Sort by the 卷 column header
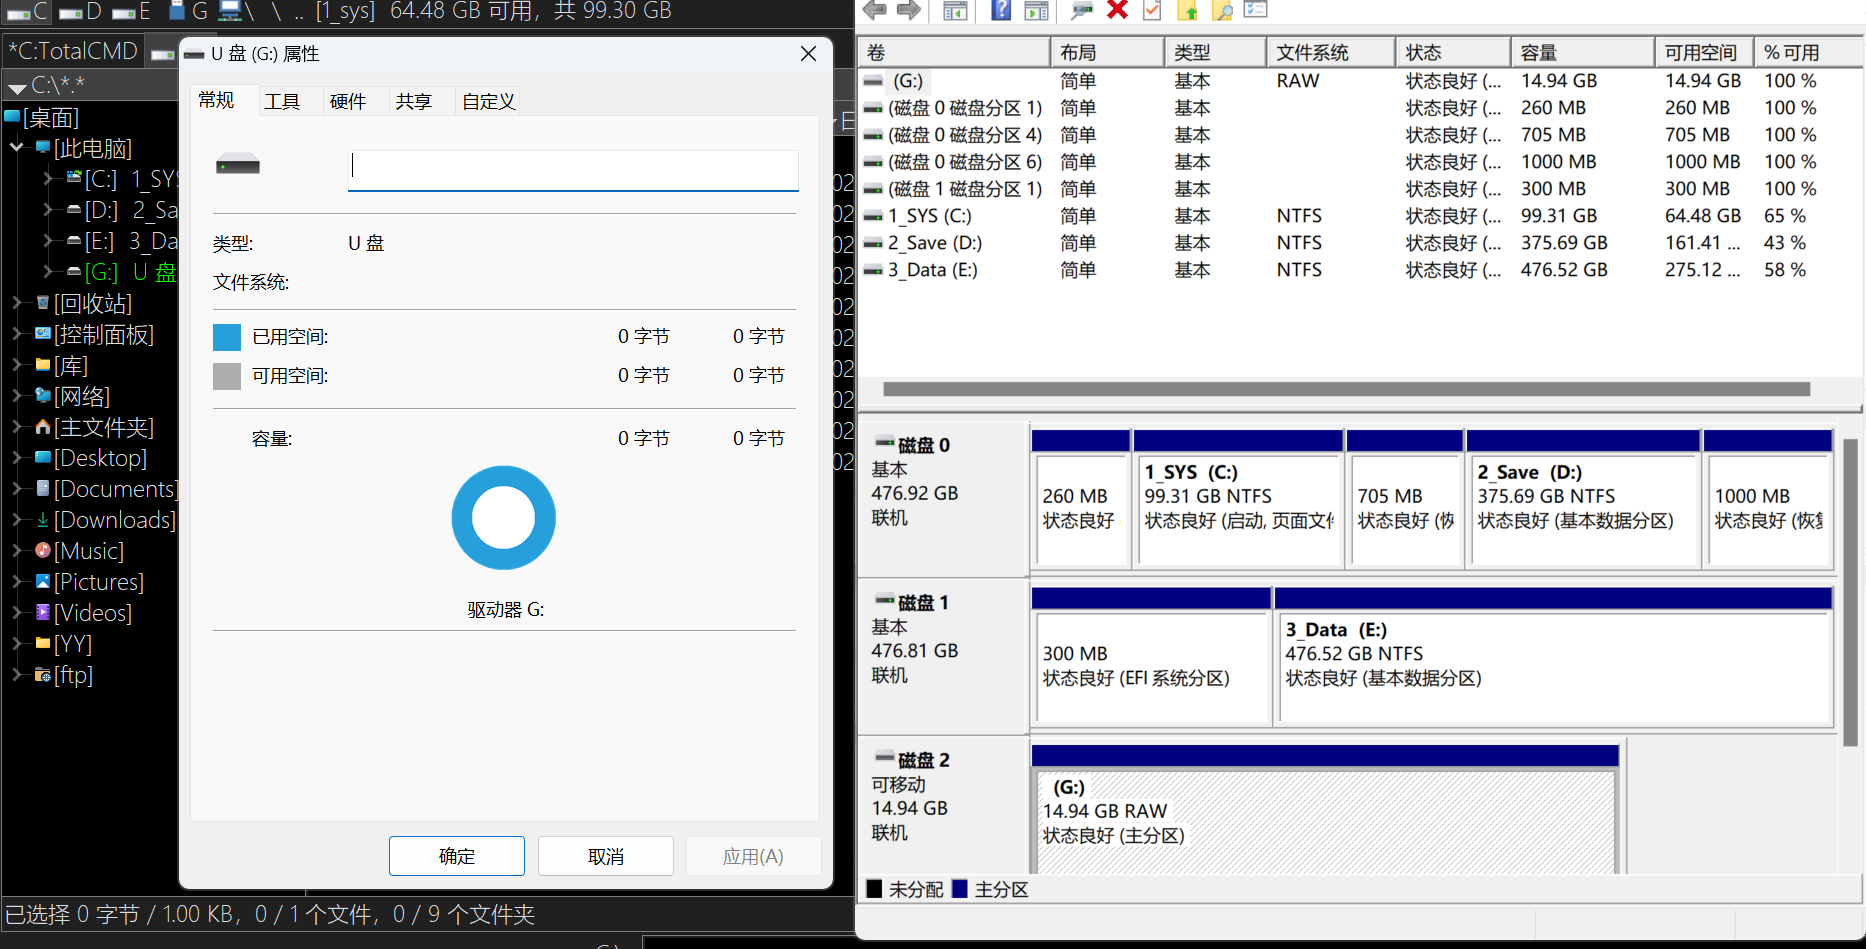 (954, 53)
